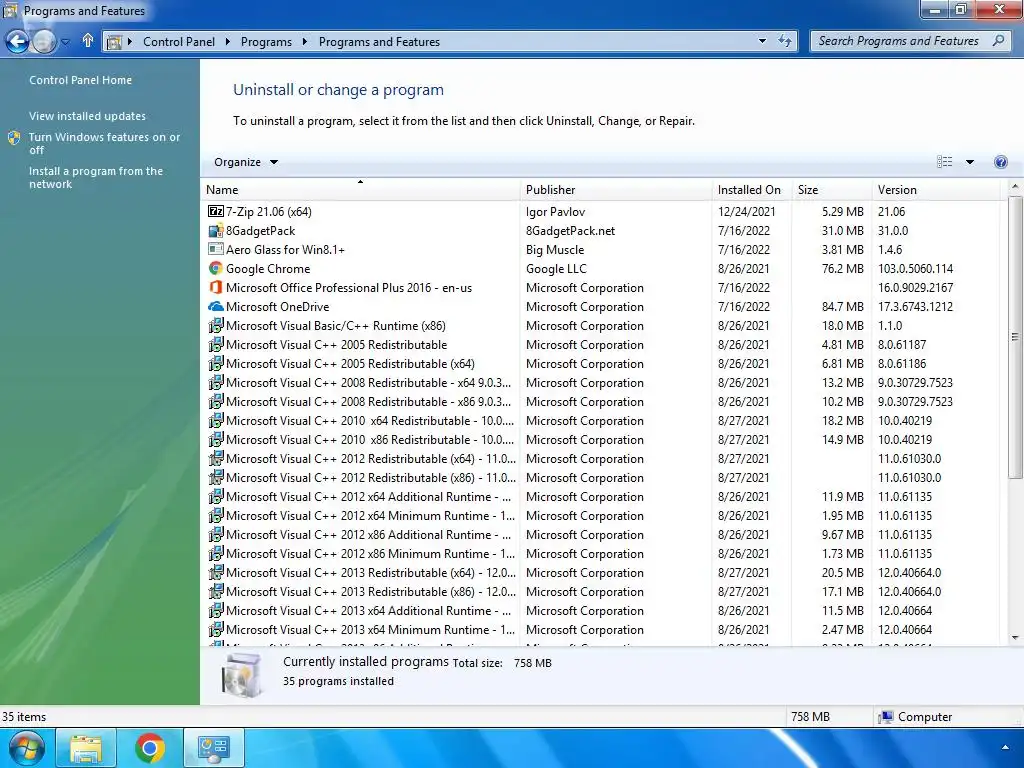
Task: Click the Google Chrome icon in program list
Action: click(x=216, y=268)
